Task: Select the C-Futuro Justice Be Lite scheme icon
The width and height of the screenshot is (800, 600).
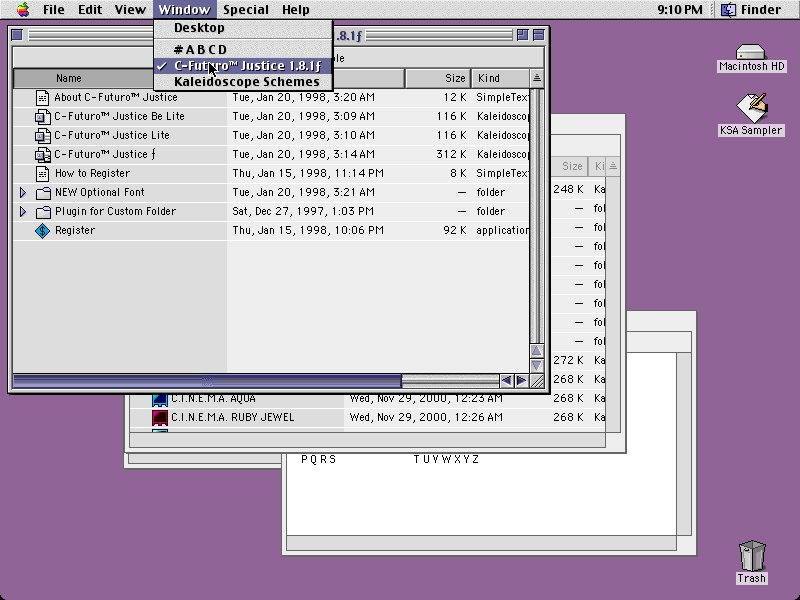Action: [42, 116]
